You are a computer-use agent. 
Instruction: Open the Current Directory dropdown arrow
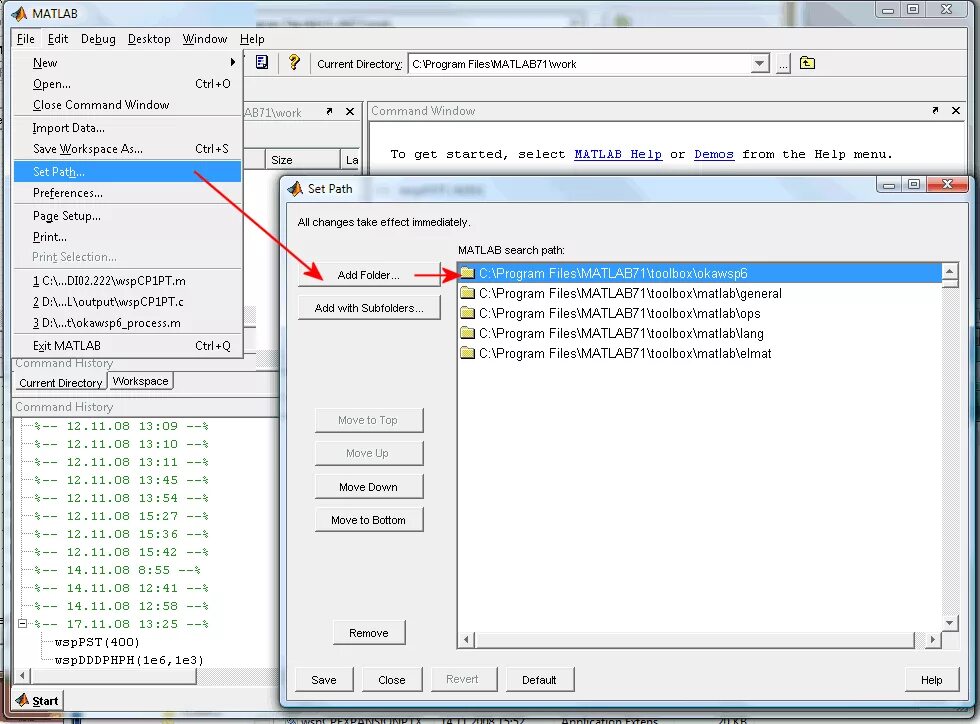[759, 64]
